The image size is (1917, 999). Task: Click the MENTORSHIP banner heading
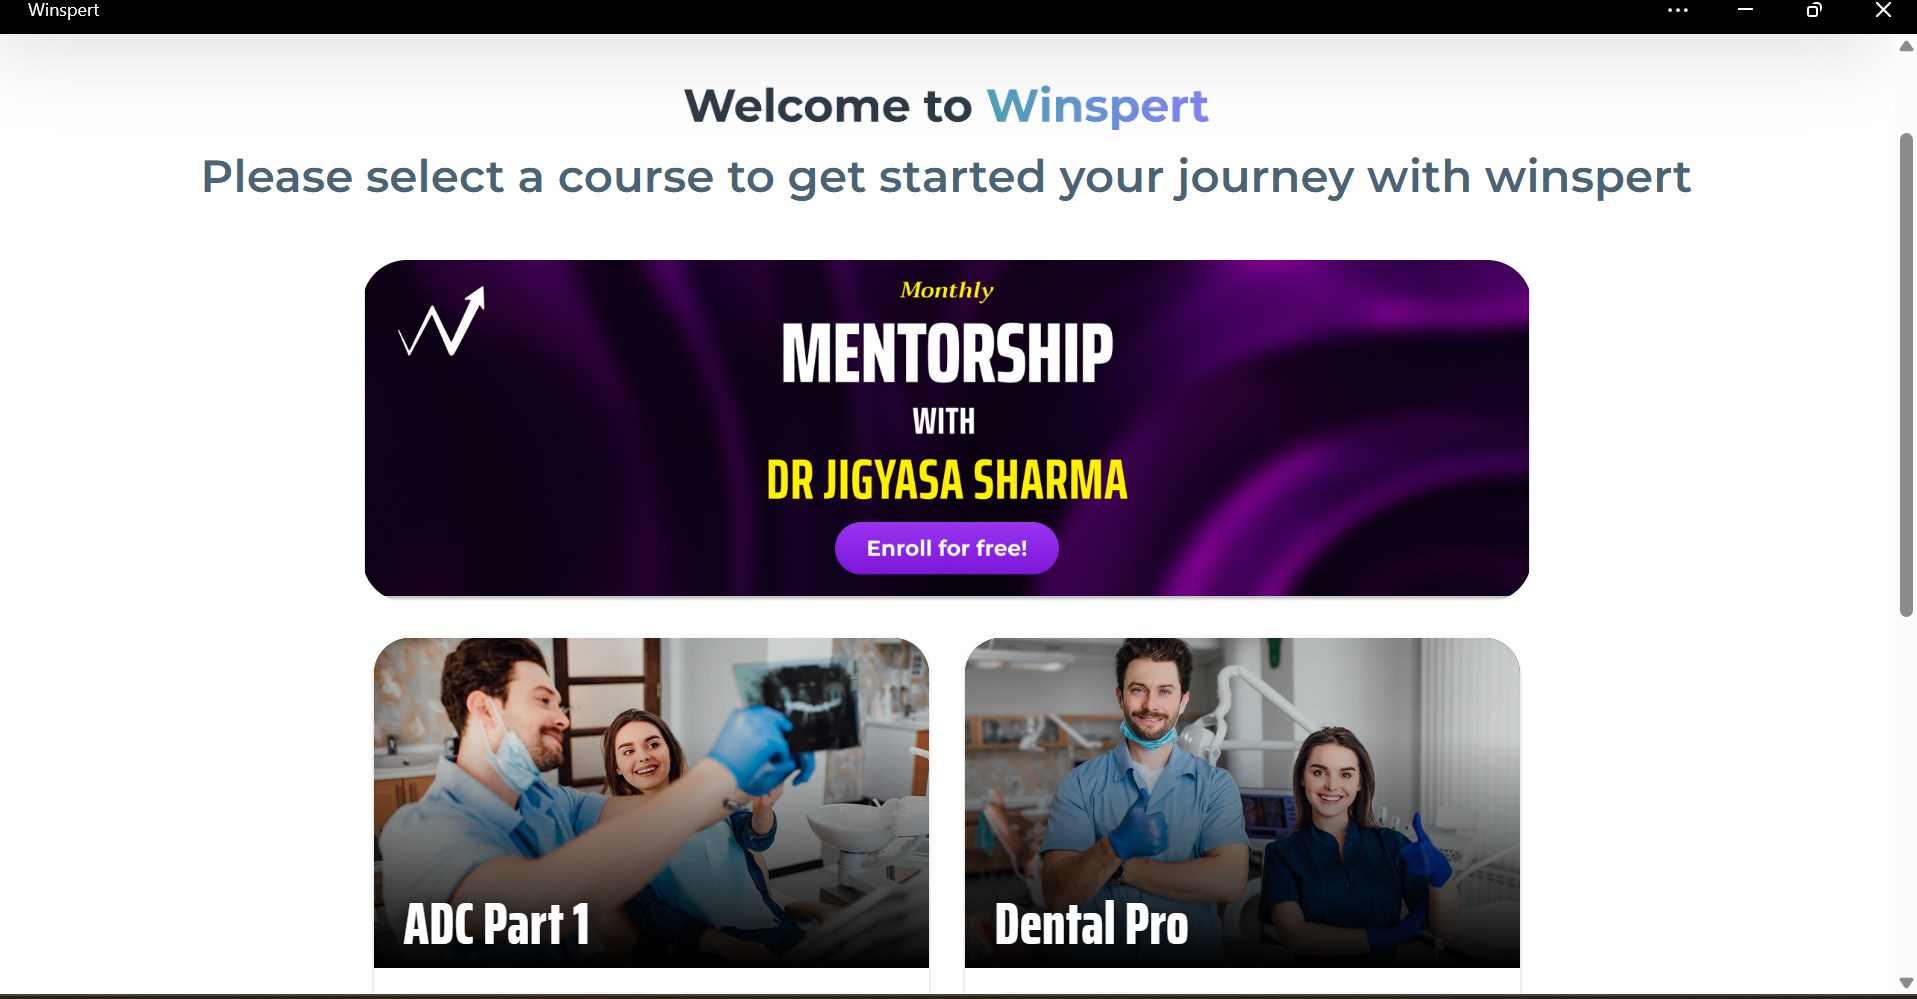947,353
